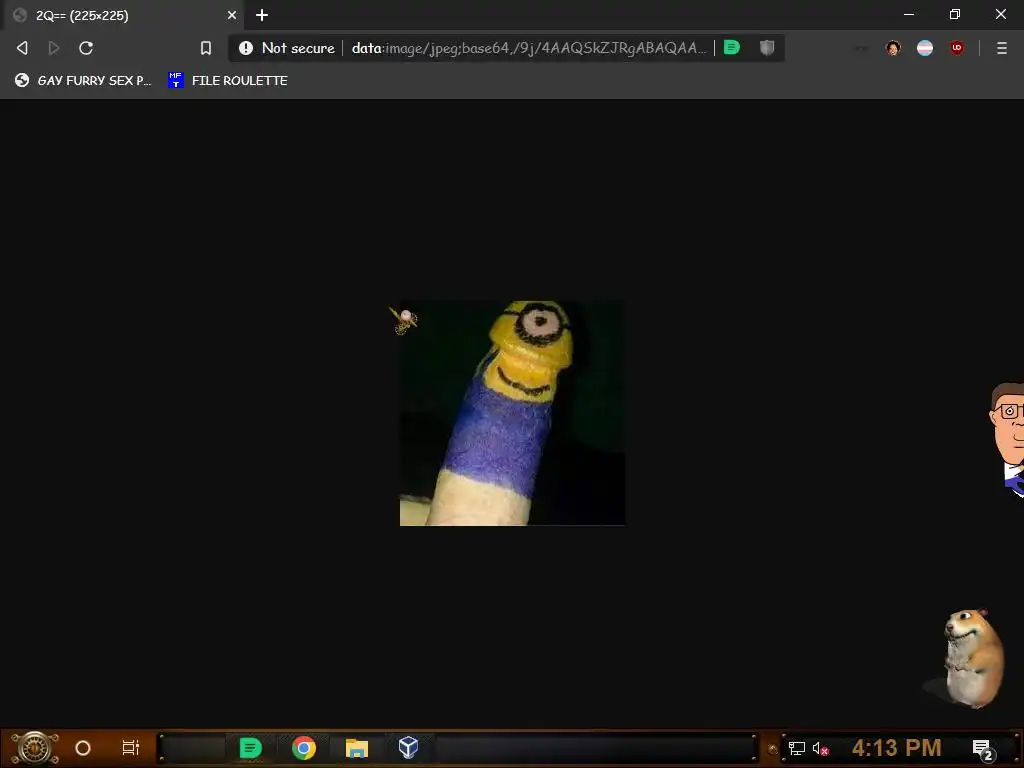Click the green chat extension icon in address bar
1024x768 pixels.
tap(732, 47)
